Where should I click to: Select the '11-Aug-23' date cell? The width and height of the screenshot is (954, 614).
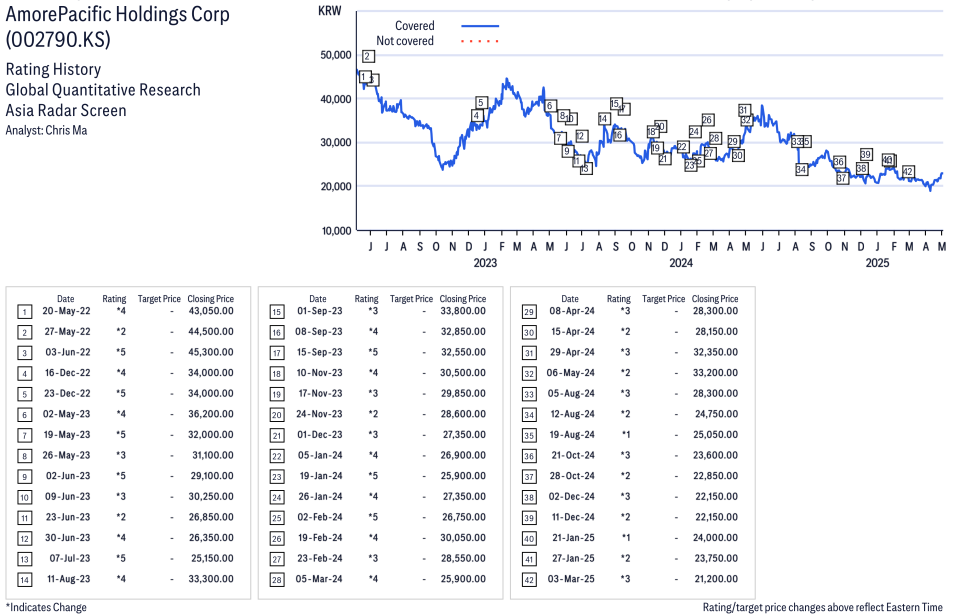(69, 579)
